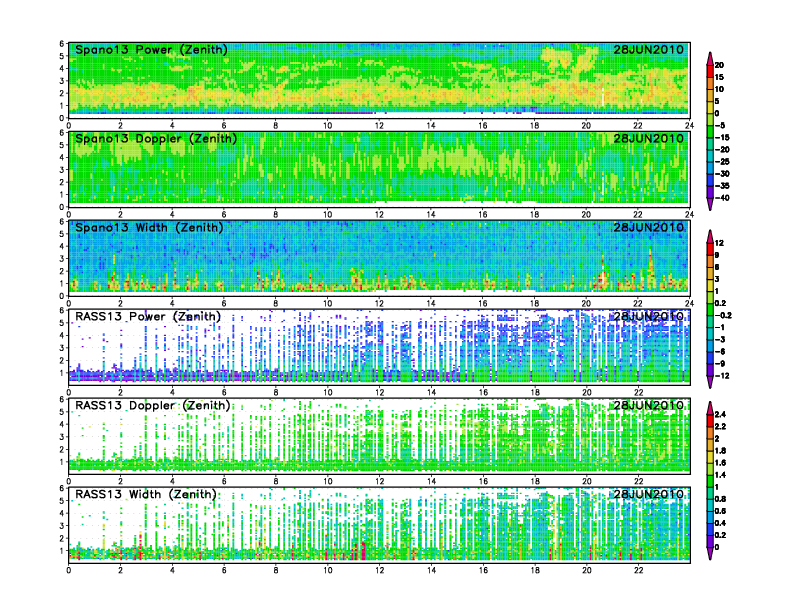Click the 28JUN2010 date in Spano13 Power panel

[x=649, y=50]
